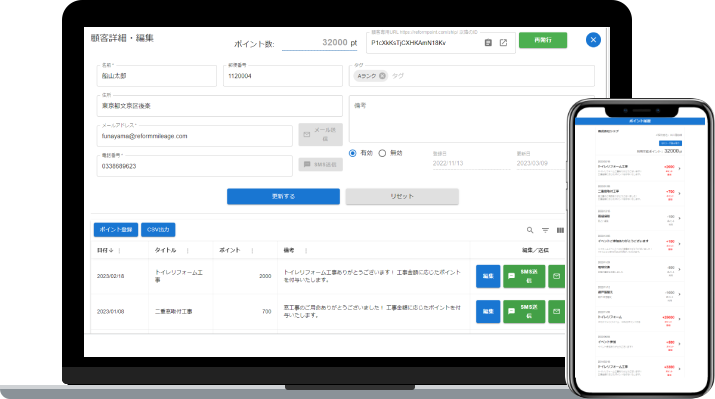Click the small blue button on phone screen
The height and width of the screenshot is (399, 715).
[x=671, y=143]
